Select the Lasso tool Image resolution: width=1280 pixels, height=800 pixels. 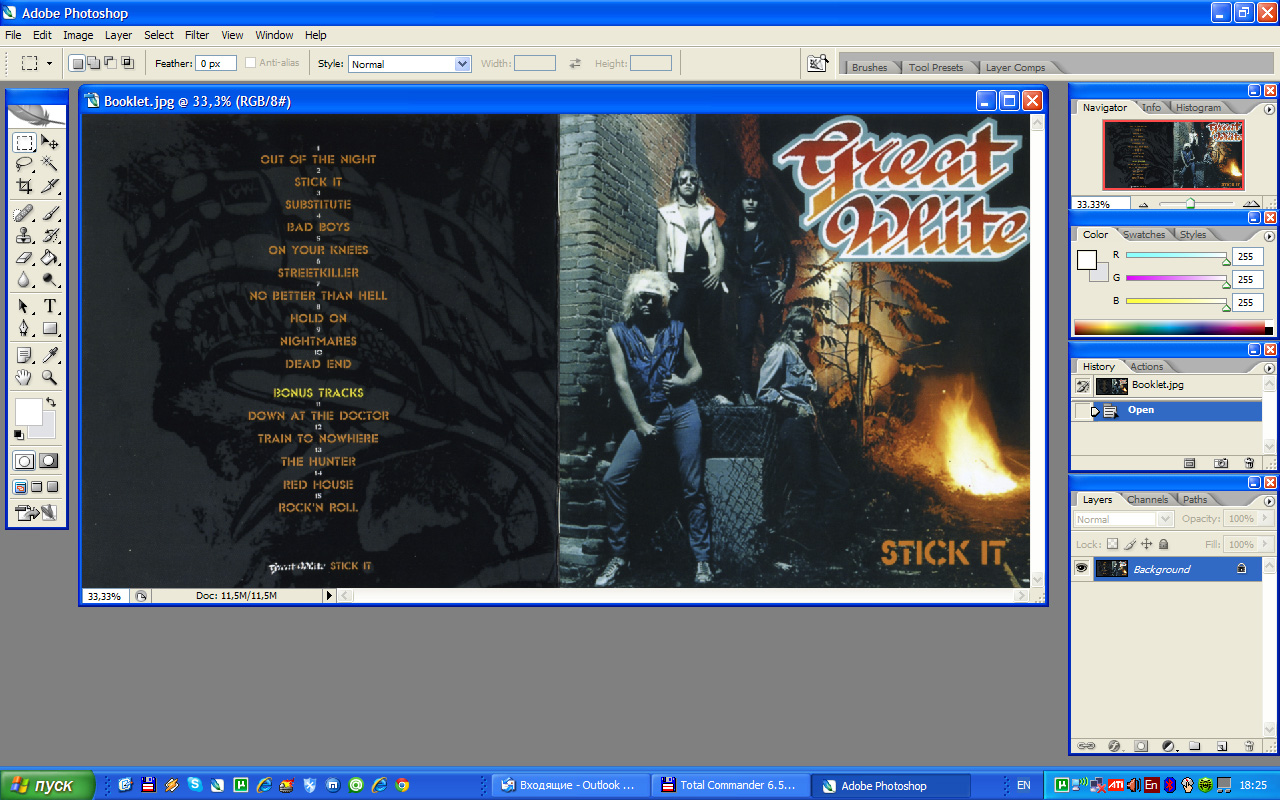pos(24,164)
